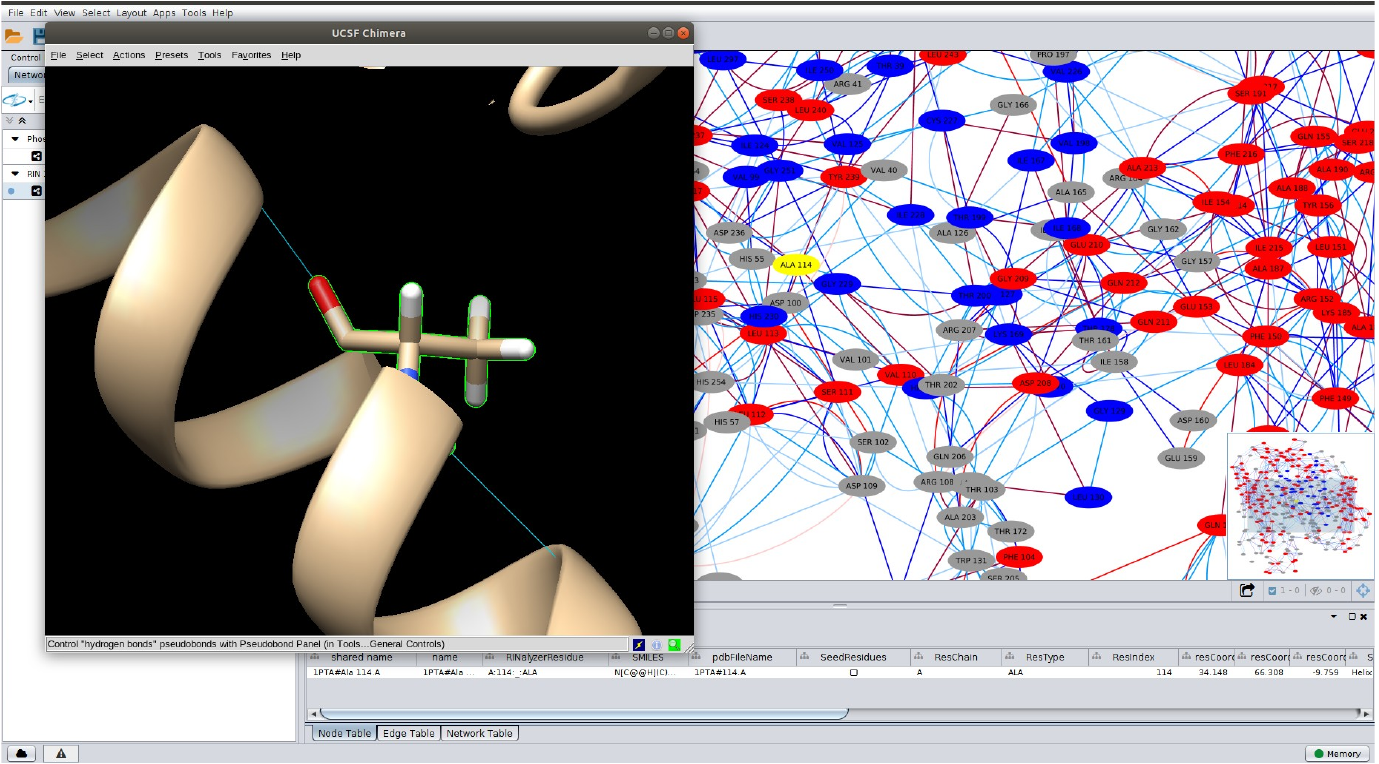
Task: Click the fit-content navigation icon below network view
Action: point(1363,590)
